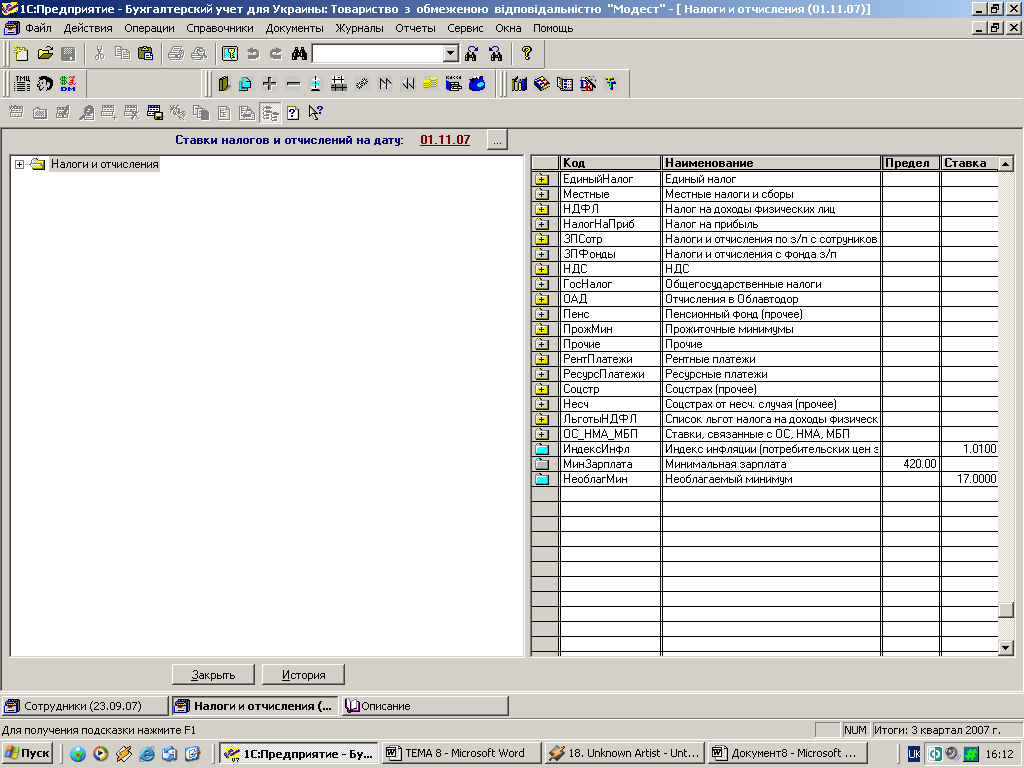
Task: Click the search input field in toolbar
Action: pyautogui.click(x=378, y=54)
